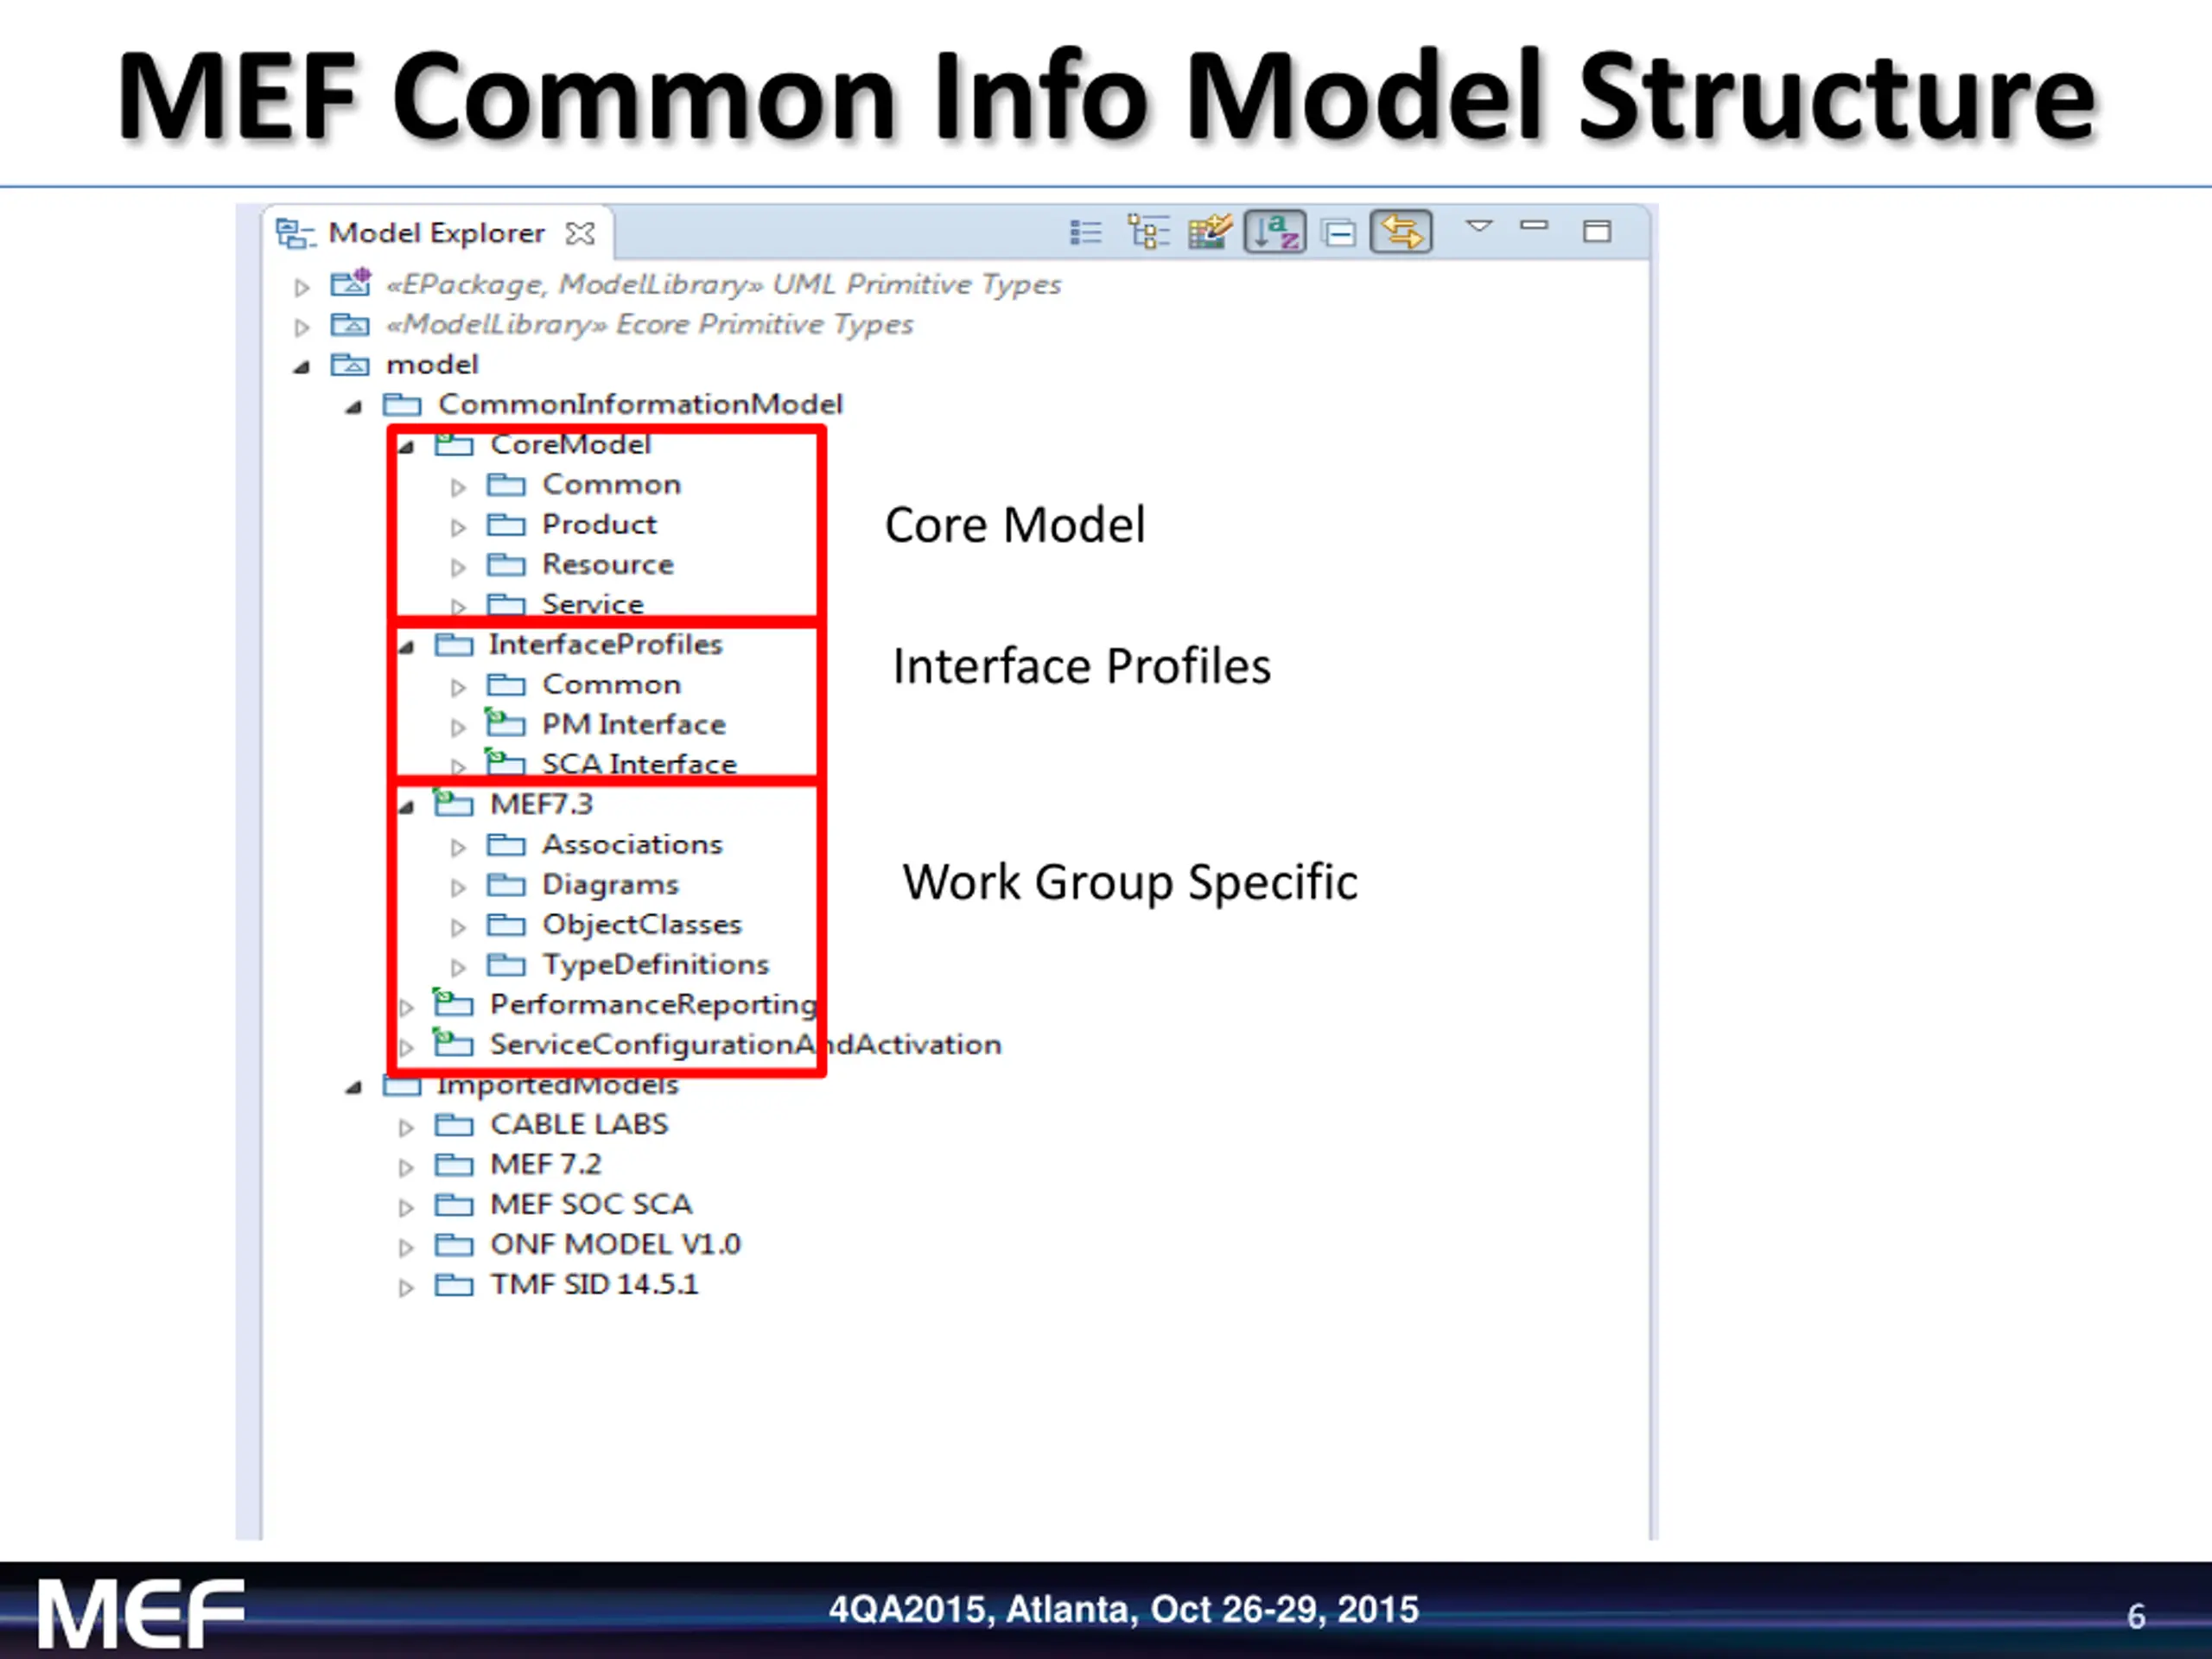Expand the CABLE LABS package arrow

405,1128
